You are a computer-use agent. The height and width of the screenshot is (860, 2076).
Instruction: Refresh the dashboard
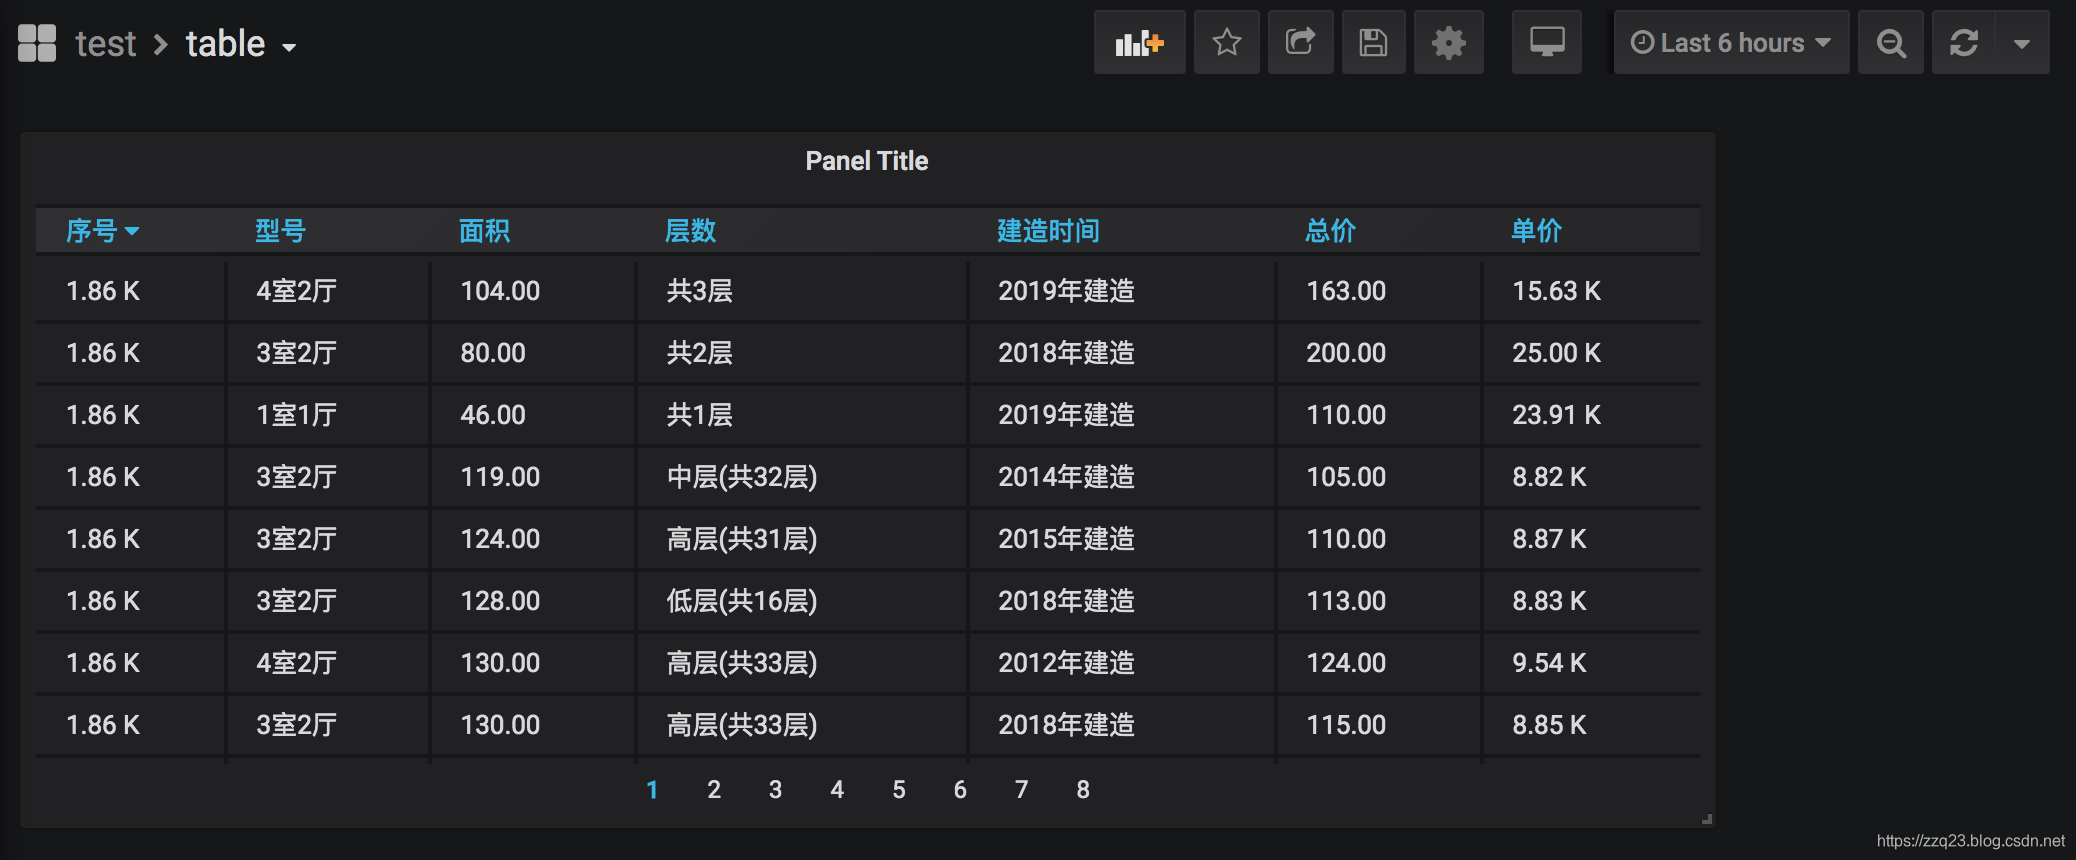point(1964,42)
